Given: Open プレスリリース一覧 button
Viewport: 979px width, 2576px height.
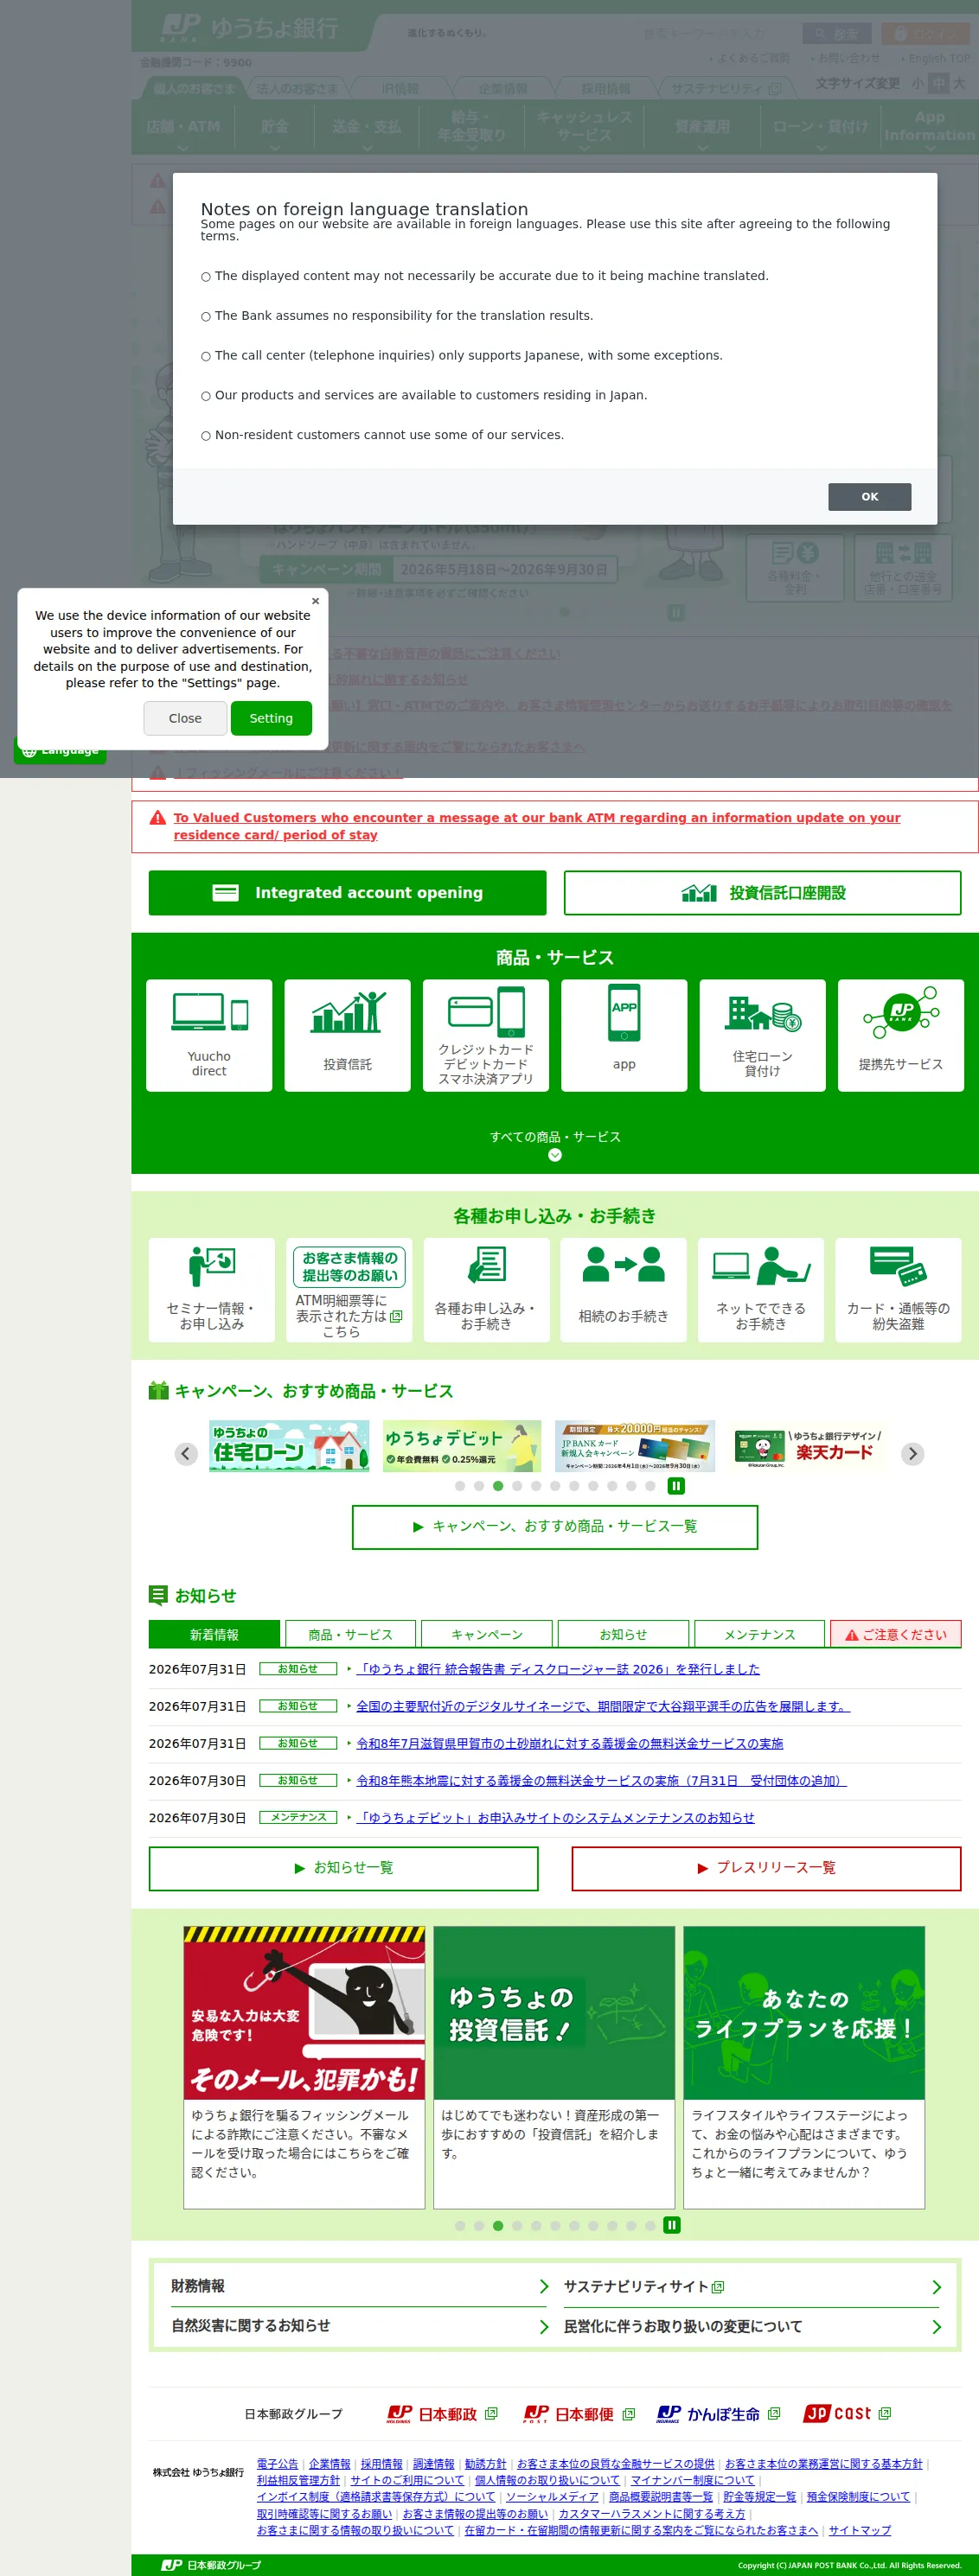Looking at the screenshot, I should point(766,1868).
